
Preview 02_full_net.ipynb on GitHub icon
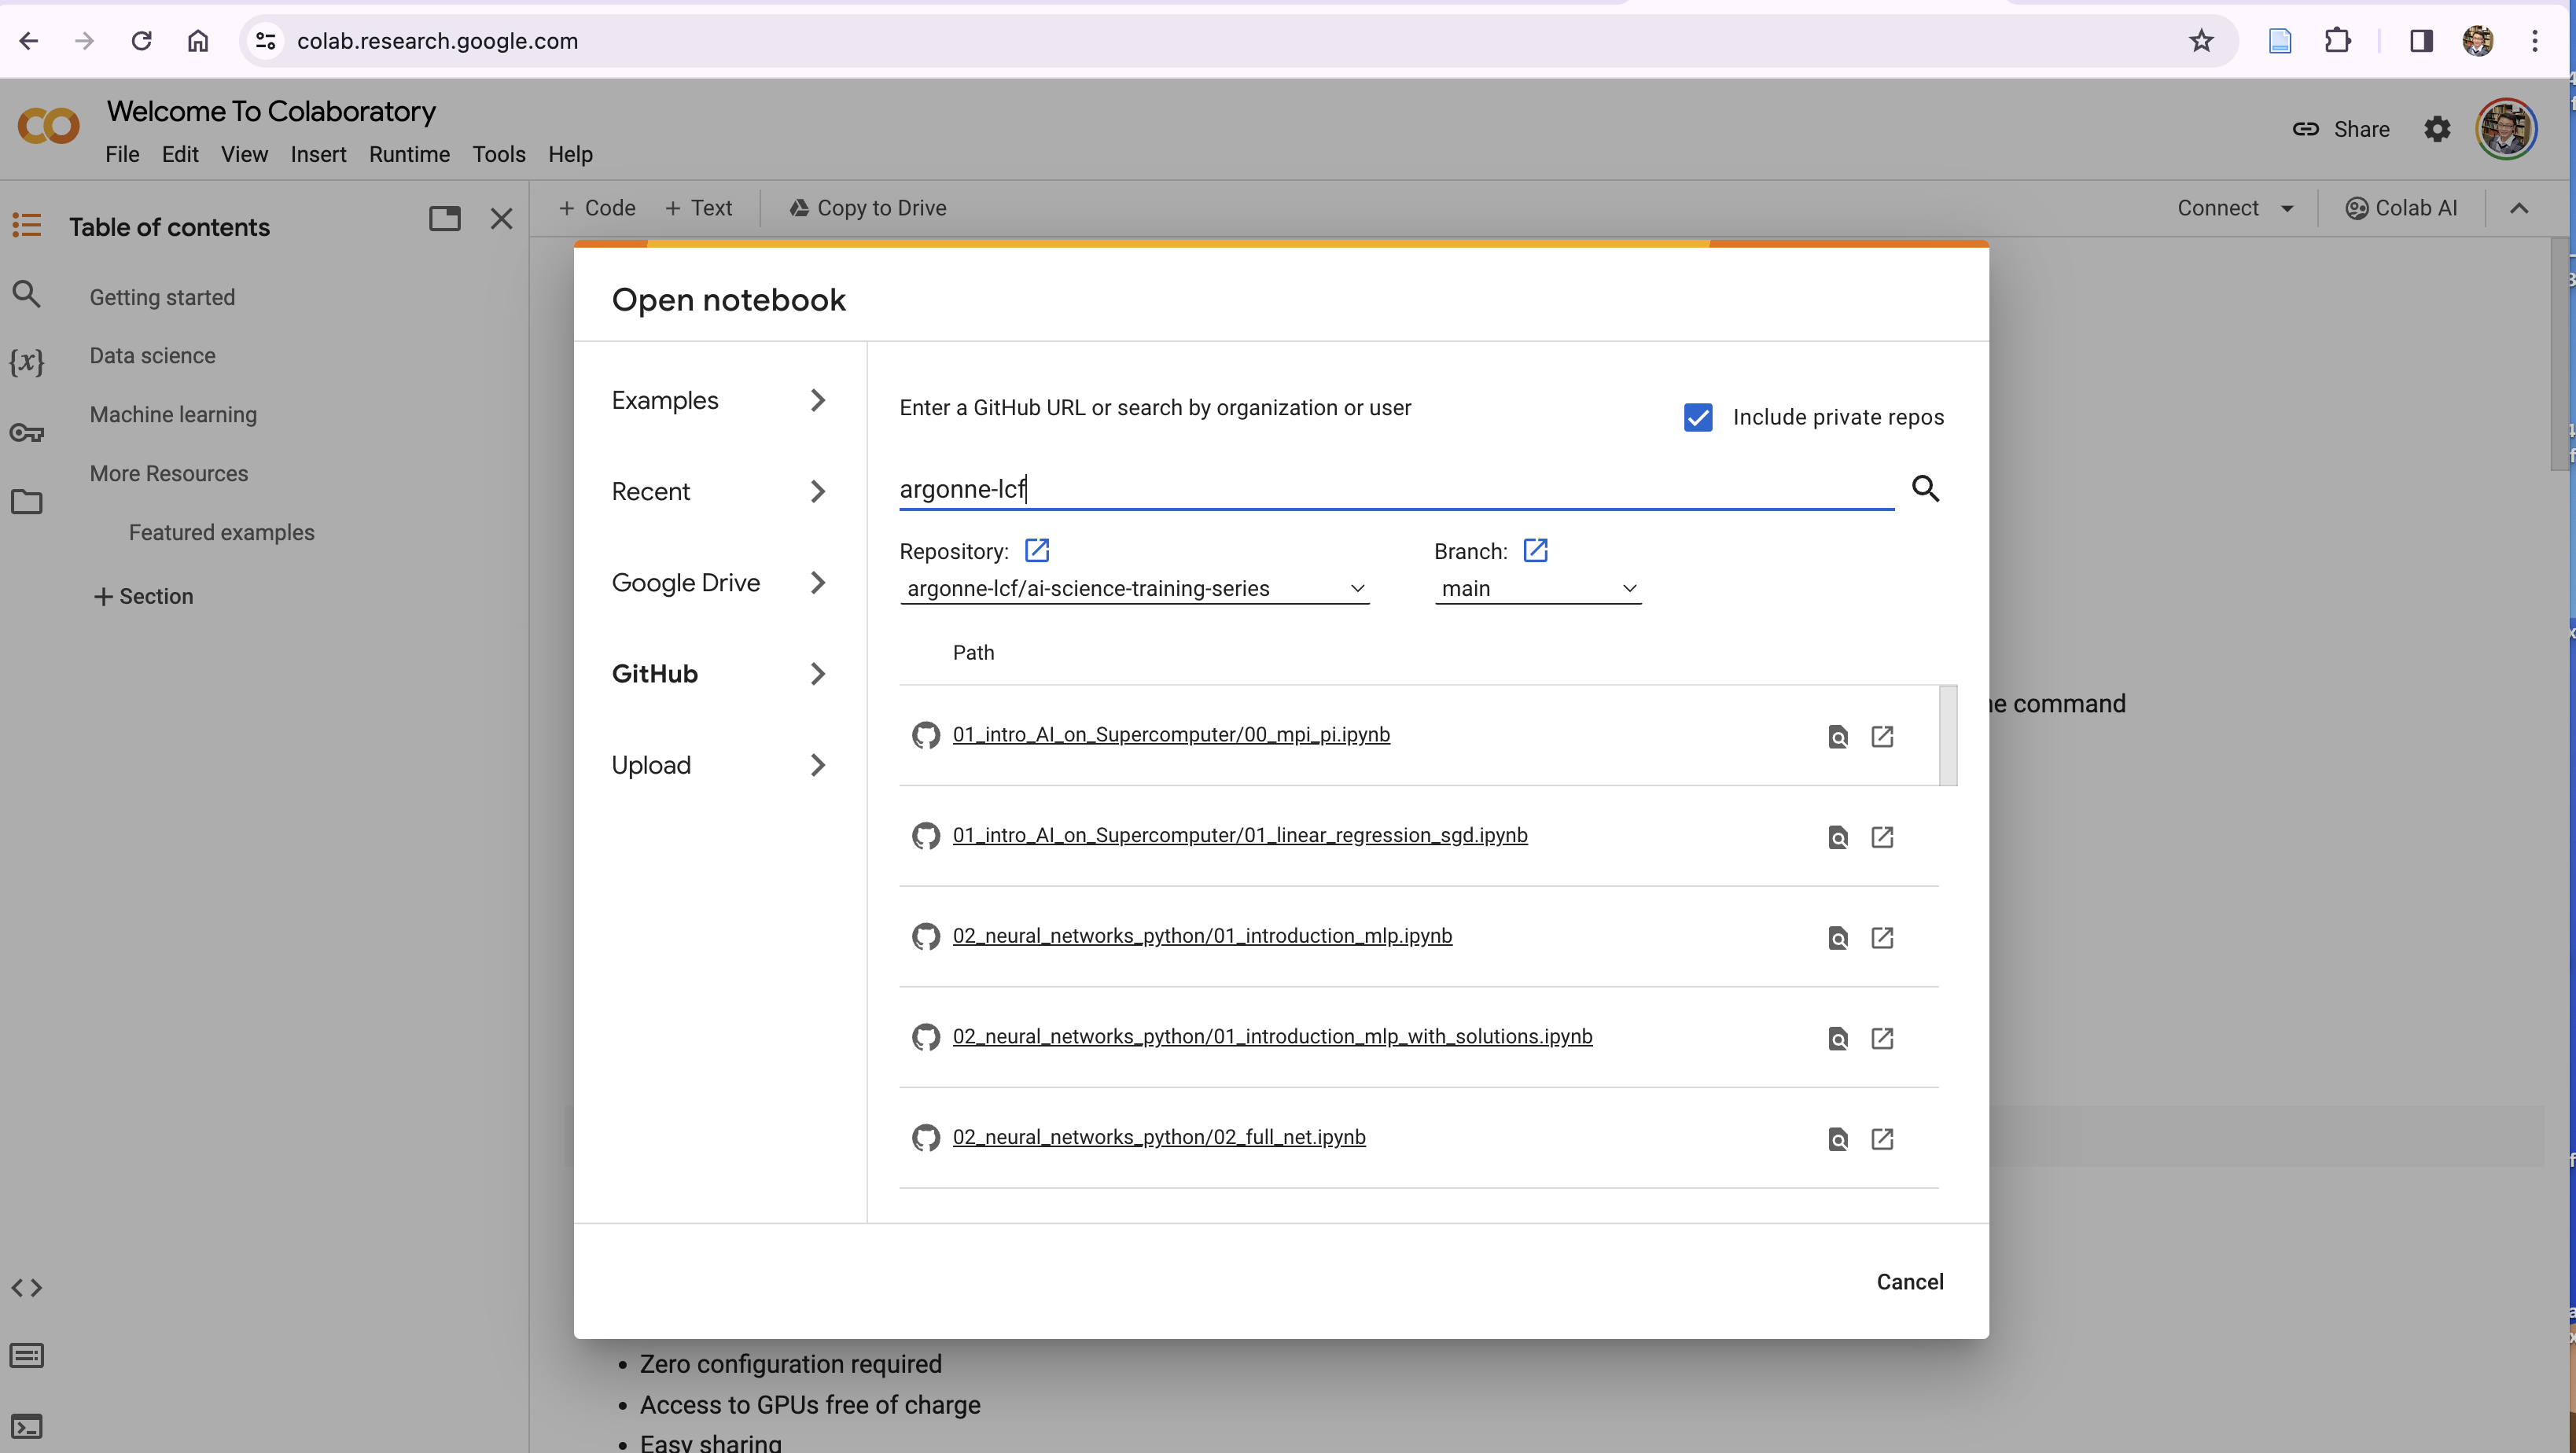[x=1837, y=1139]
